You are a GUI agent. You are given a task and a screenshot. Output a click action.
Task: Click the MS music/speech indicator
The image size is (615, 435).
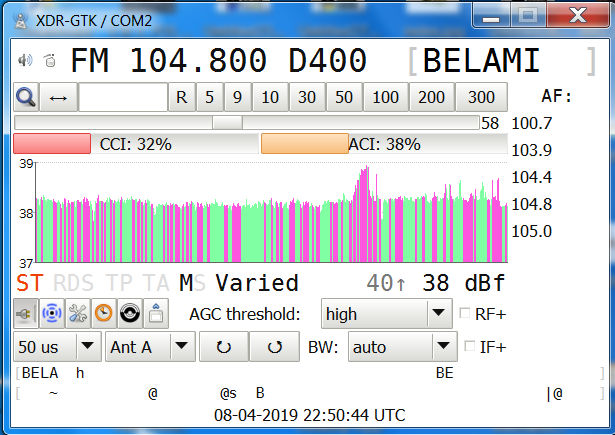[x=192, y=283]
